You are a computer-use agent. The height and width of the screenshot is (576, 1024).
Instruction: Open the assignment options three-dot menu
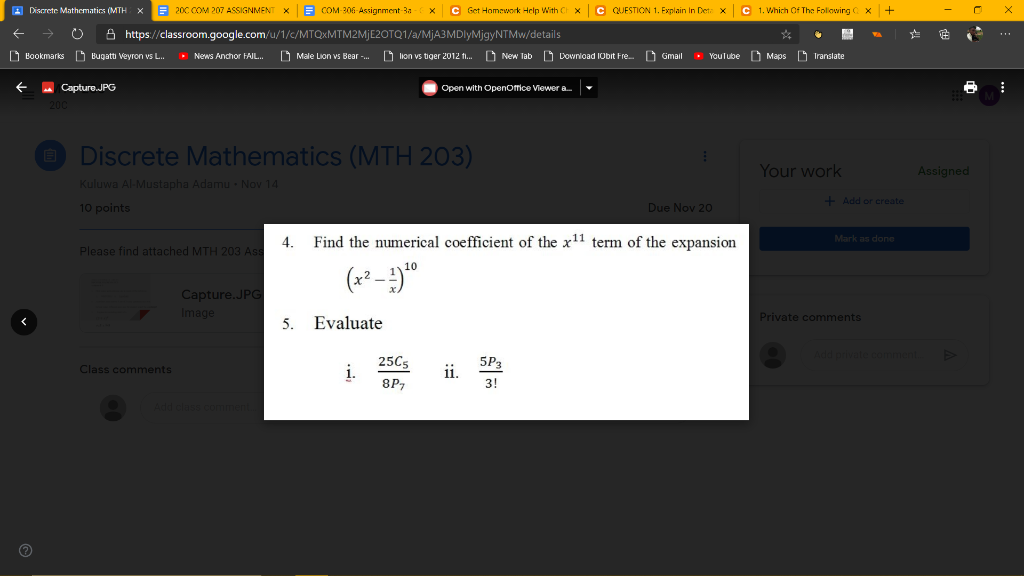(x=705, y=156)
